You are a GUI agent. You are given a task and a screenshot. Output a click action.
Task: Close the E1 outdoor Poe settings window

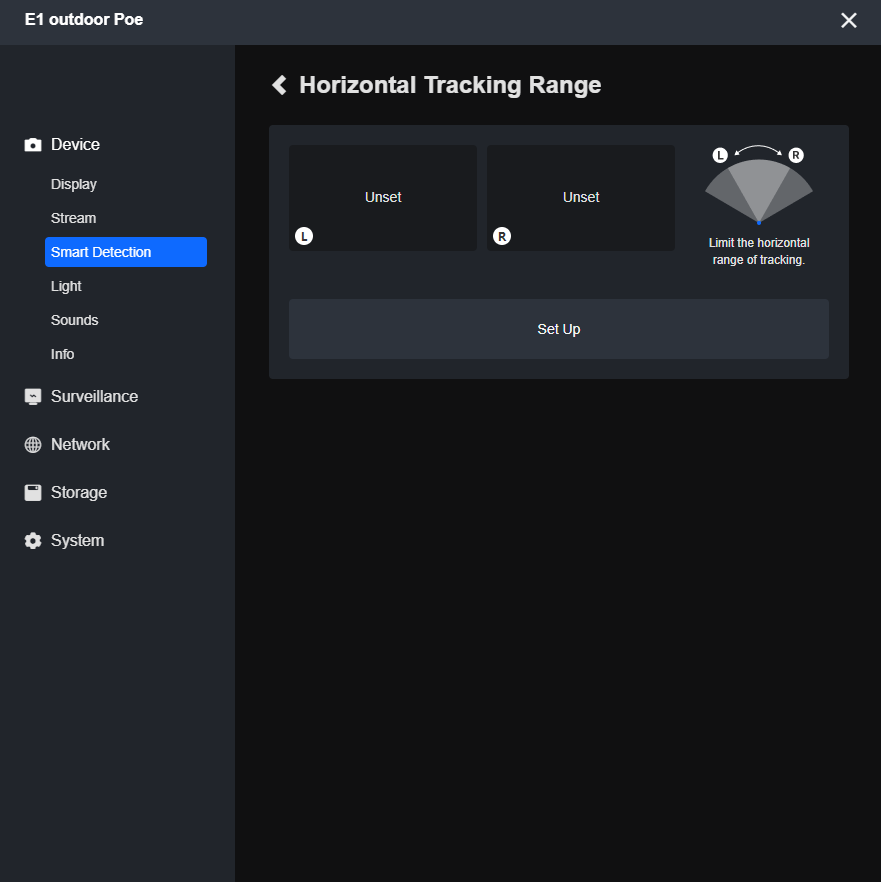click(x=848, y=20)
